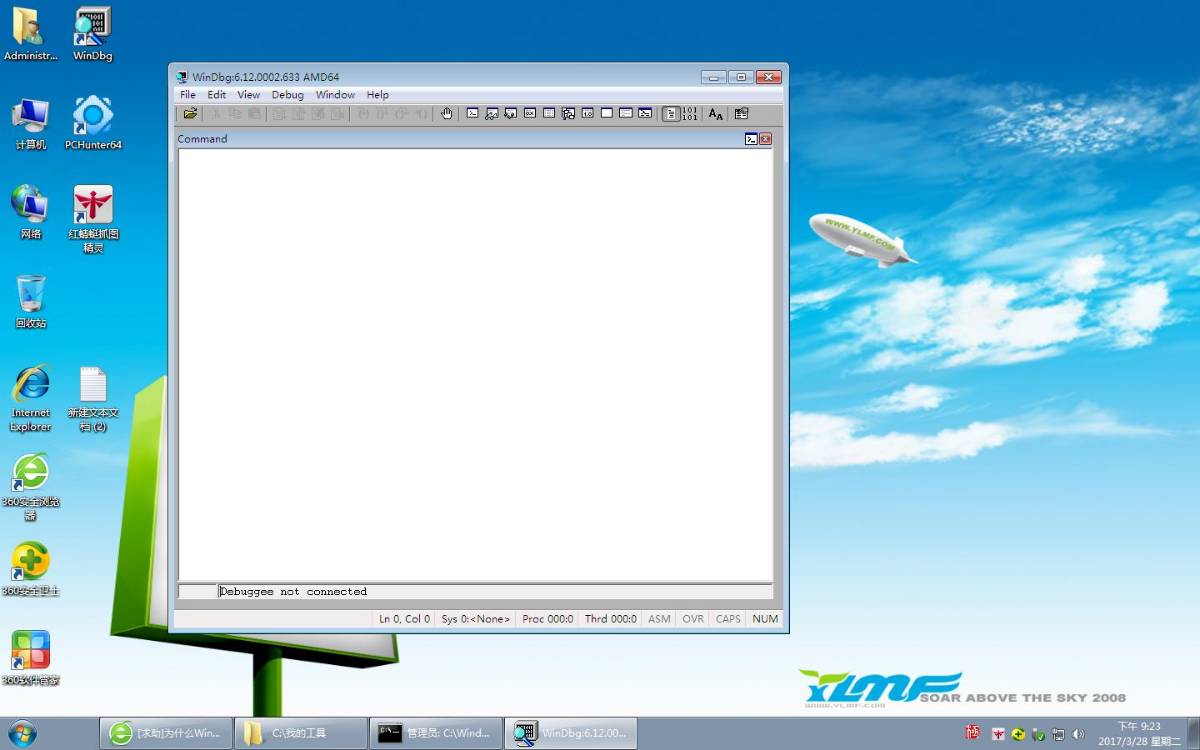Click the Ln 0, Col 0 status entry

404,619
